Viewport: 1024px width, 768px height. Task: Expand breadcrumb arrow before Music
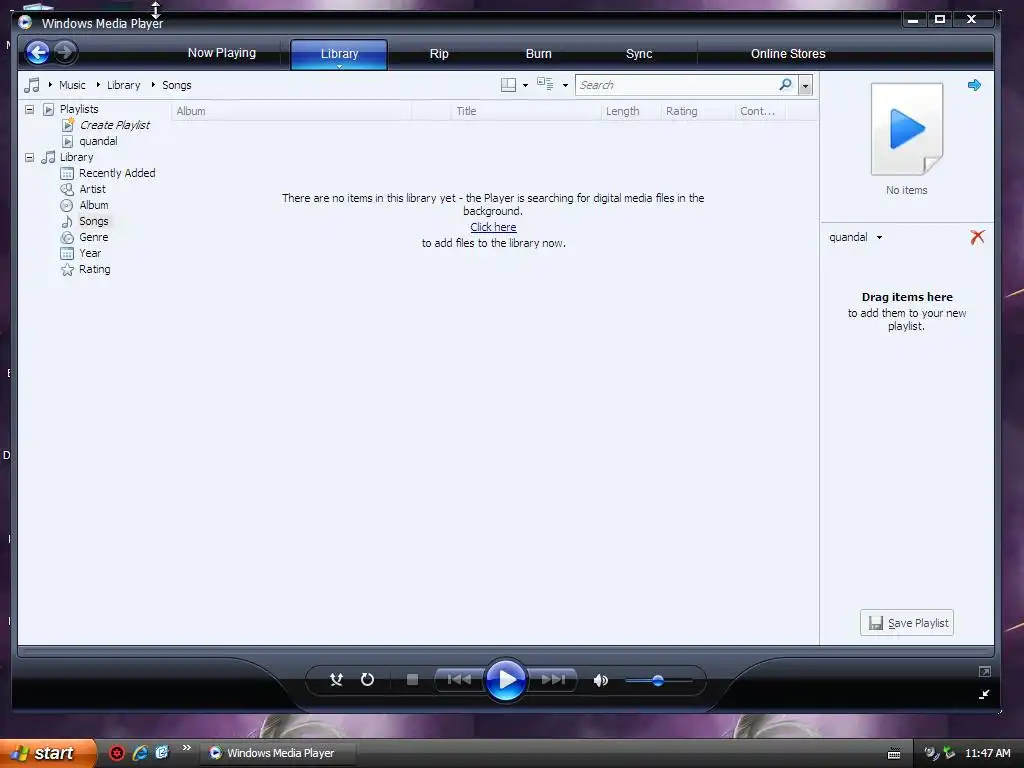50,85
